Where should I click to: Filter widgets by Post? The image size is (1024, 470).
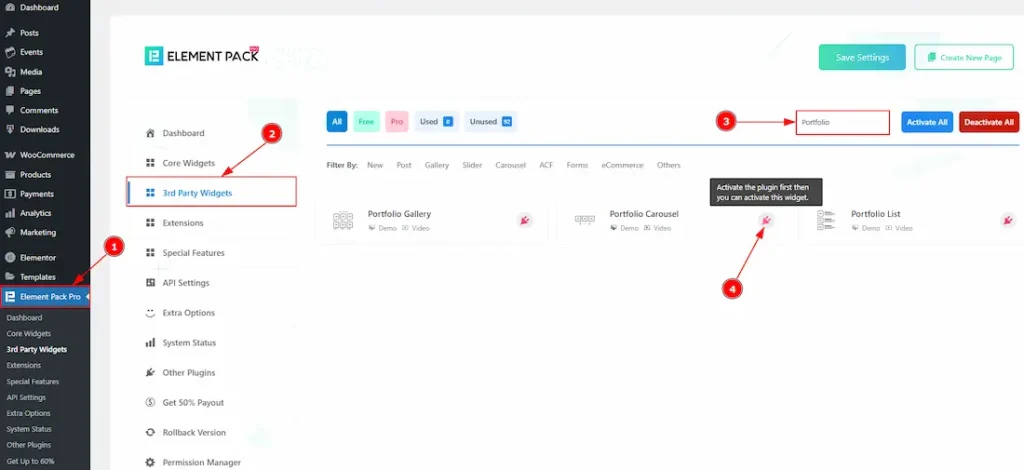pyautogui.click(x=404, y=166)
